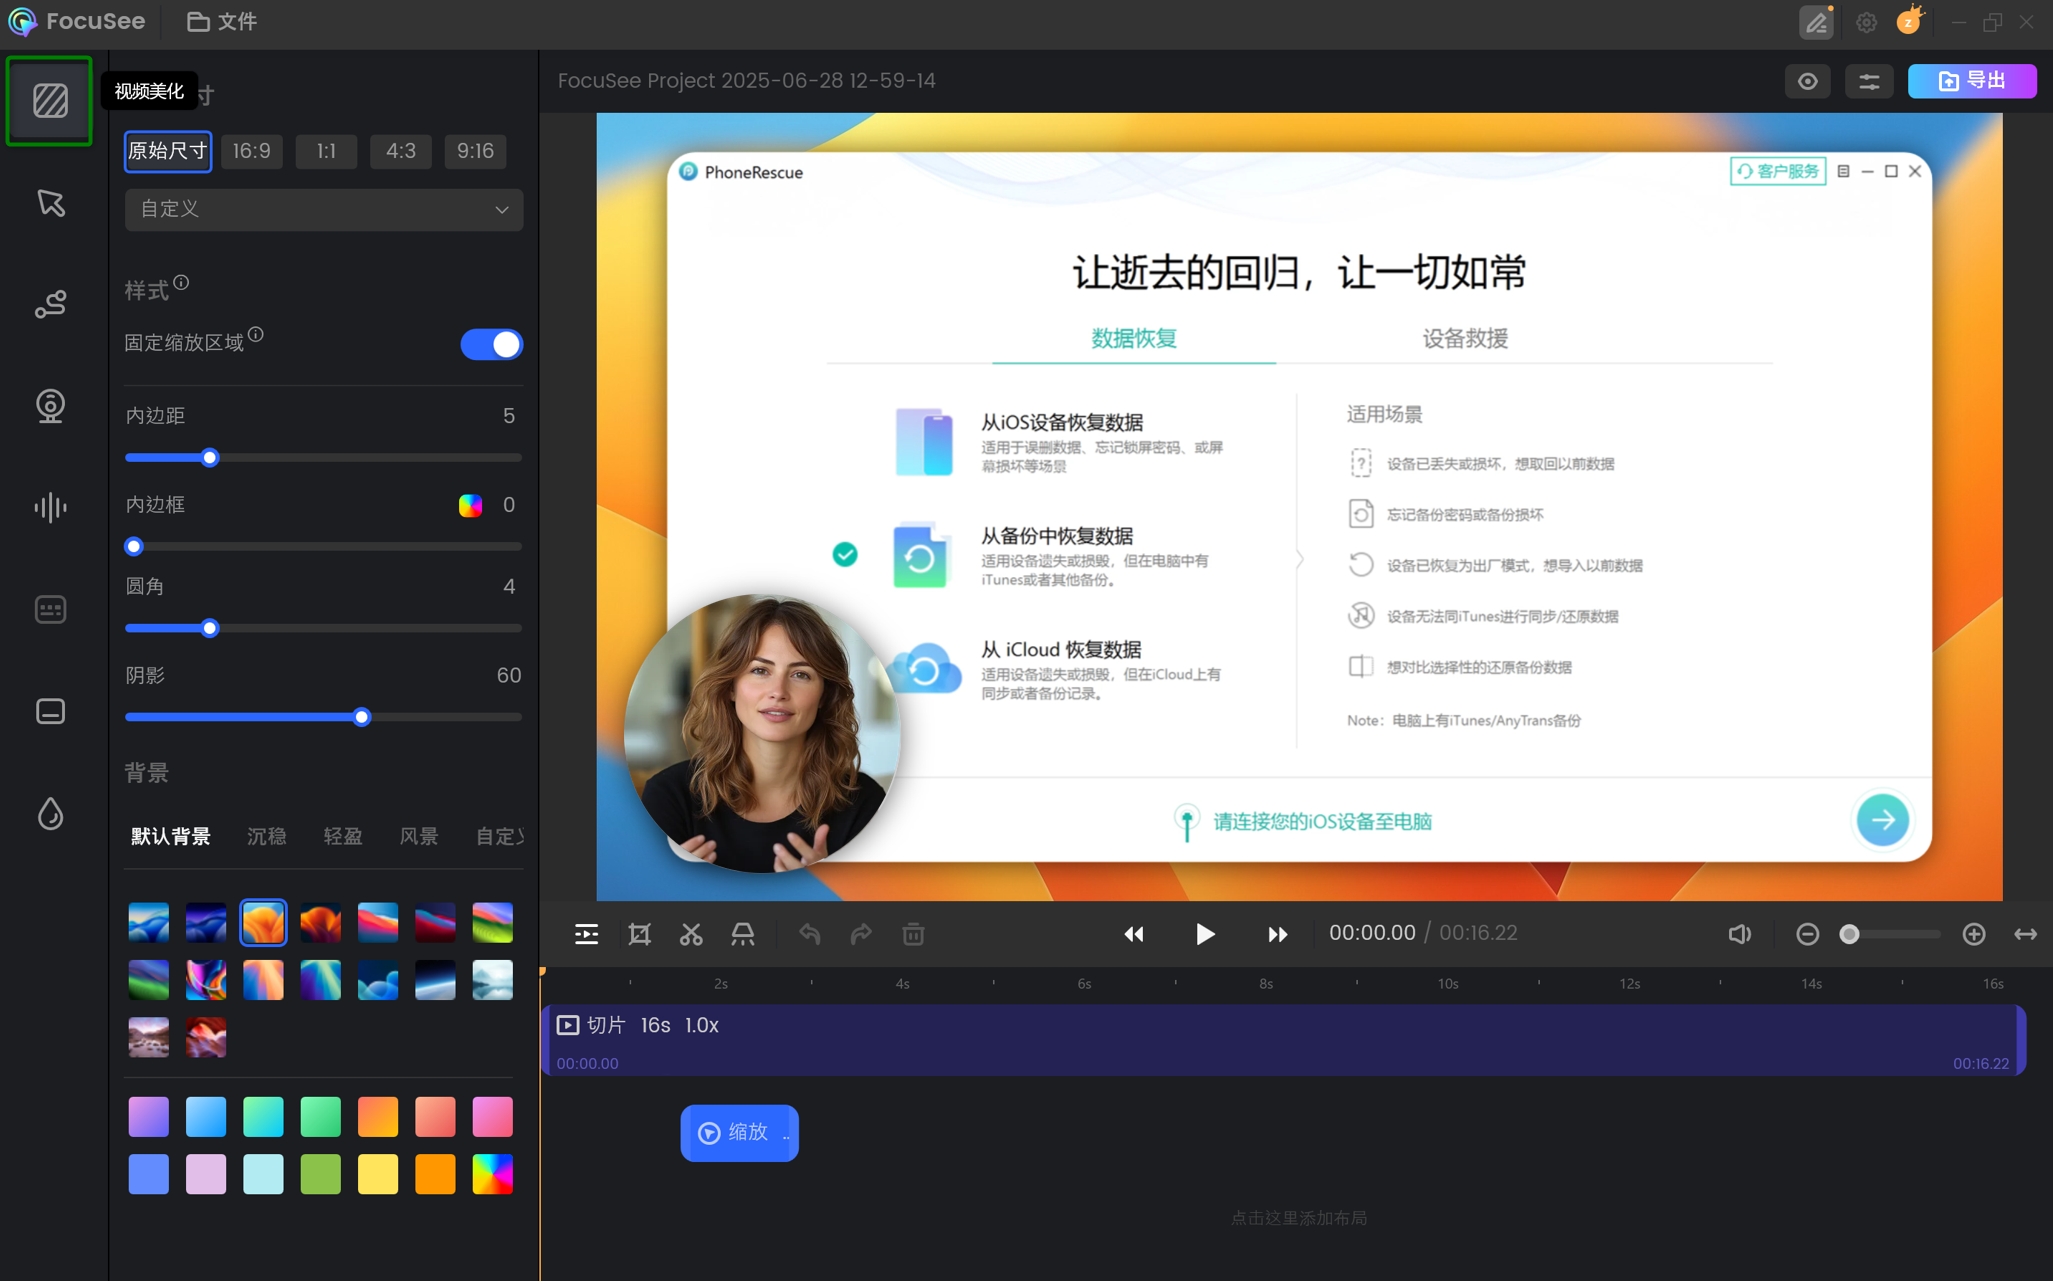
Task: Select the 1:1 aspect ratio
Action: coord(326,151)
